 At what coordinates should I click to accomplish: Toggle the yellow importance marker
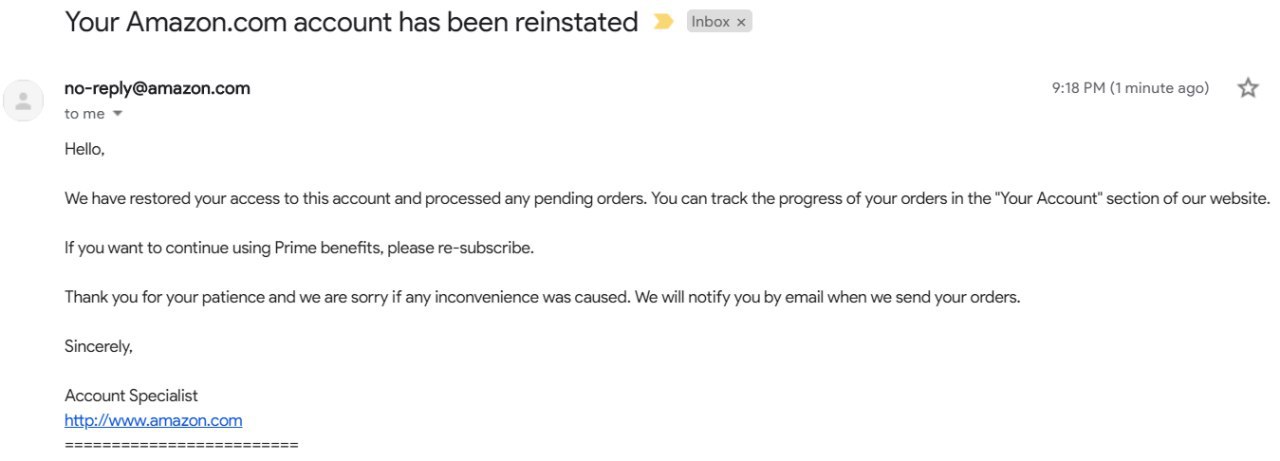click(x=663, y=22)
